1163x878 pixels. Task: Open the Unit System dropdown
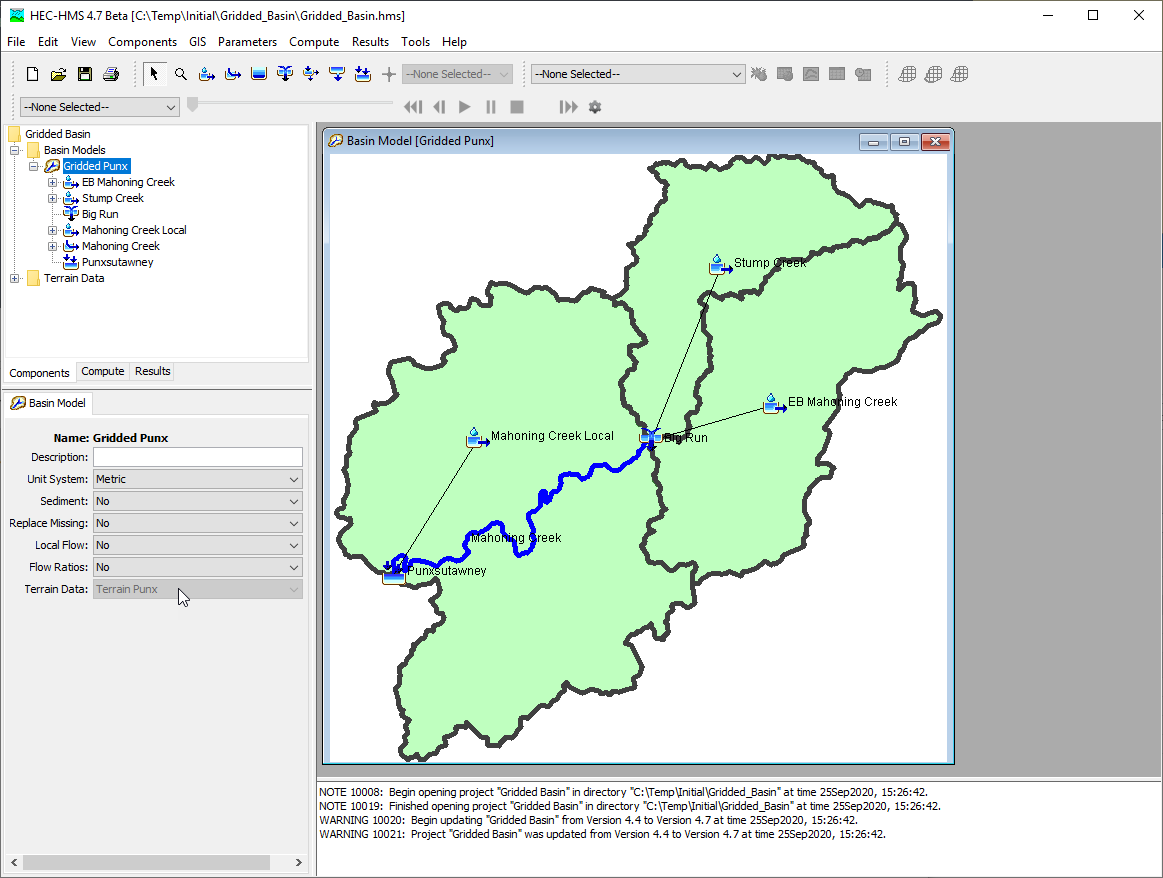198,479
